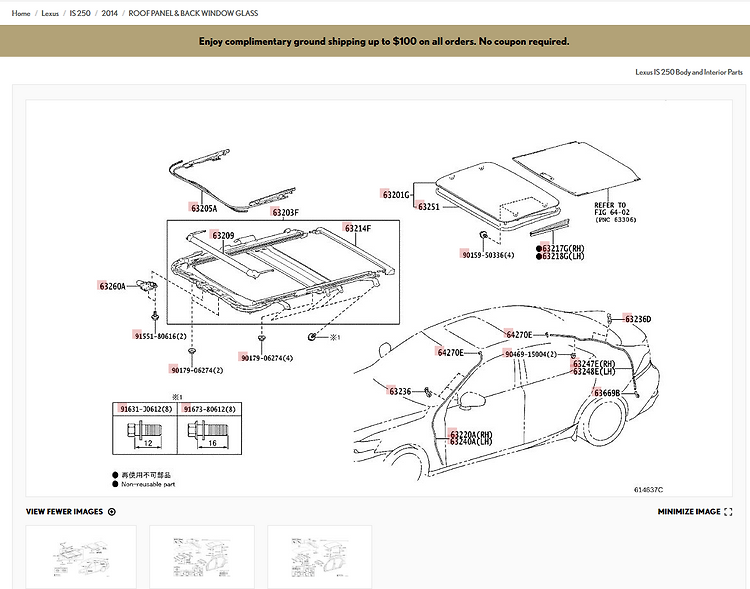The image size is (750, 589).
Task: Open the Home breadcrumb link
Action: coord(21,13)
